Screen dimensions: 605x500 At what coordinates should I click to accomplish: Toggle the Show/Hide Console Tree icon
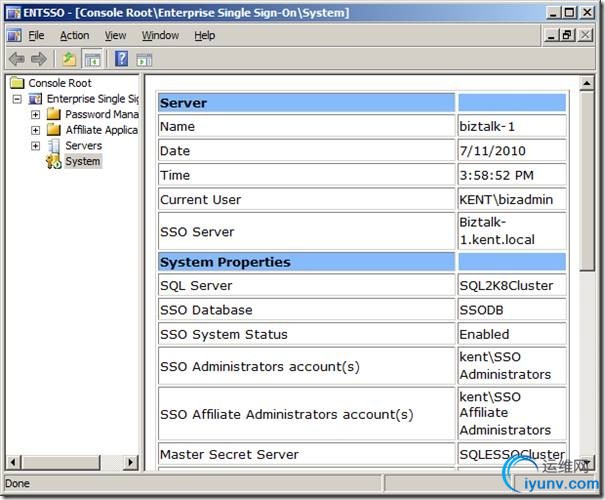(x=92, y=59)
